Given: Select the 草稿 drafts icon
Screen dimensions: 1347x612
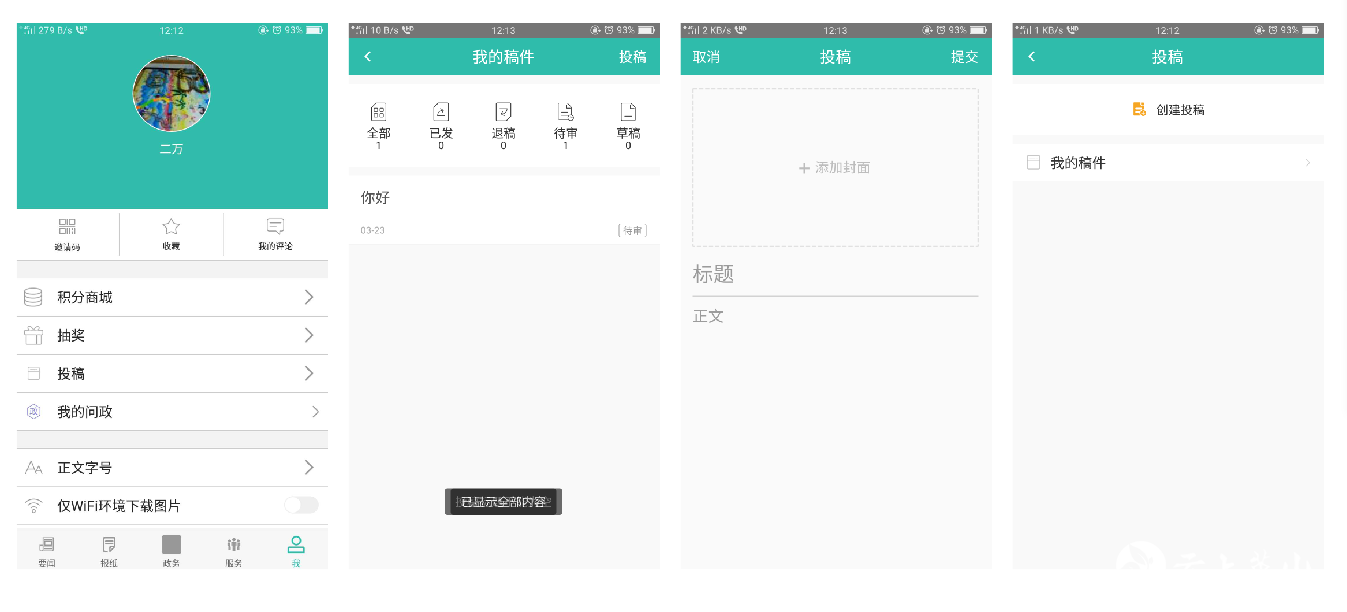Looking at the screenshot, I should coord(628,112).
